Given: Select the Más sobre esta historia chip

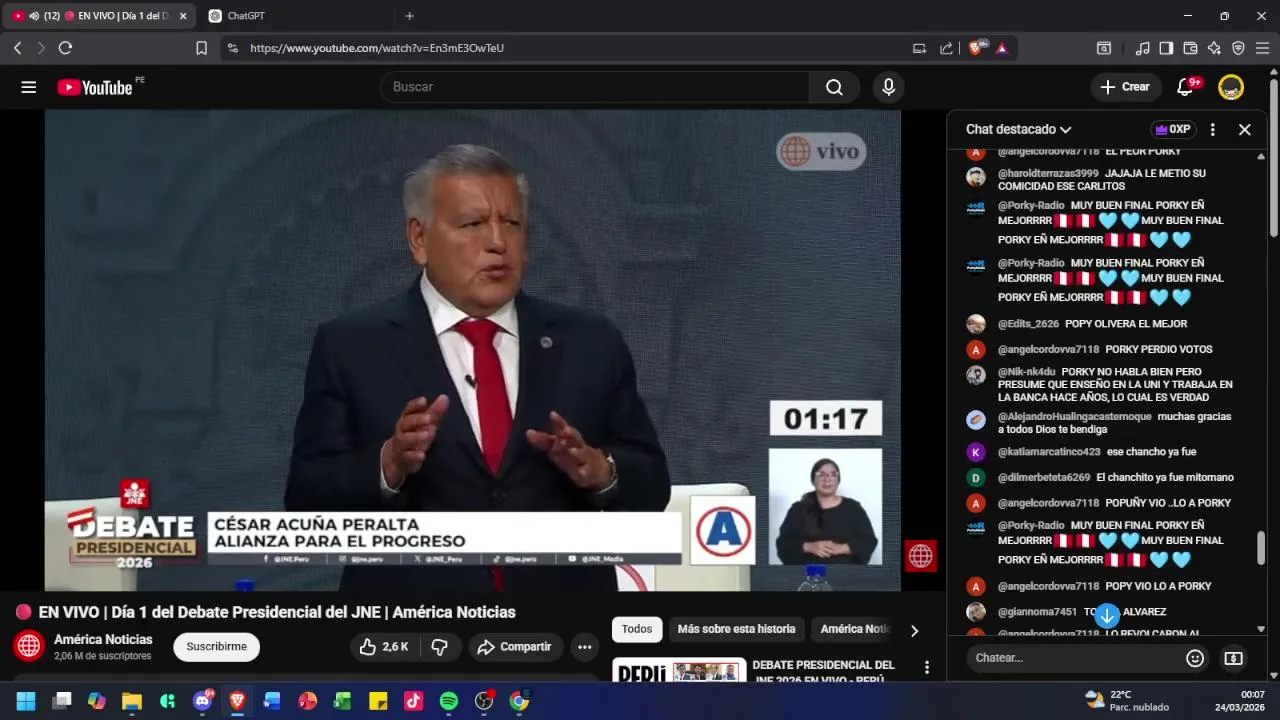Looking at the screenshot, I should click(736, 629).
